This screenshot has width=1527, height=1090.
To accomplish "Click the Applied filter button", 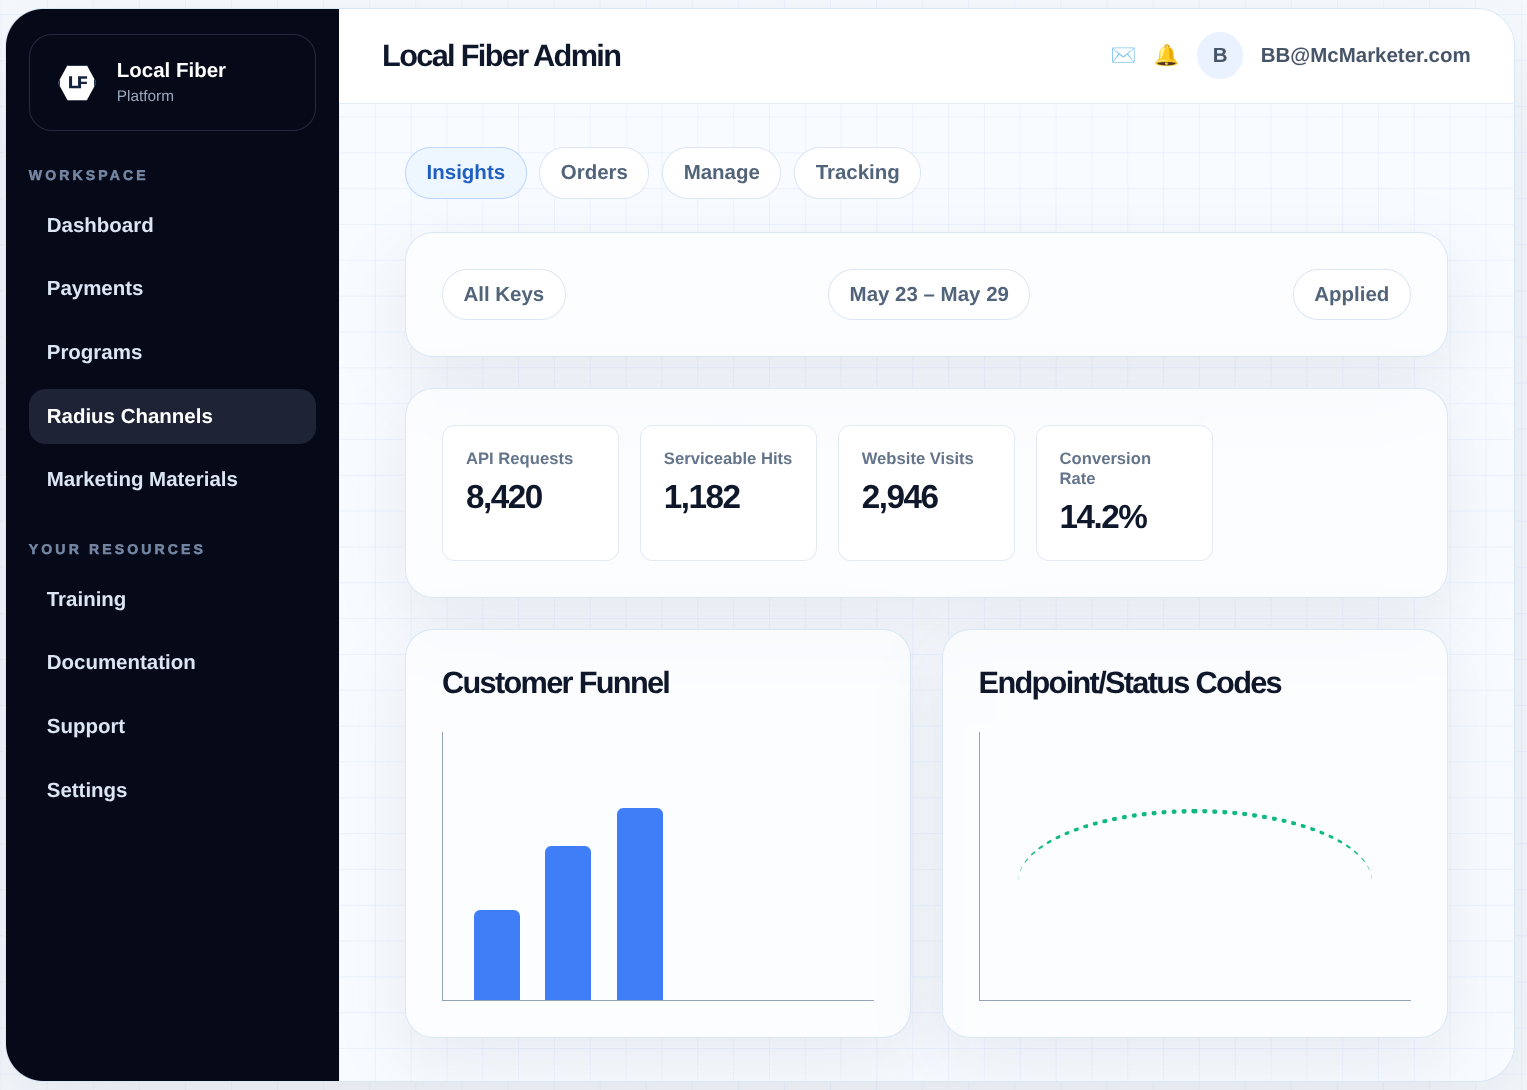I will (x=1351, y=295).
